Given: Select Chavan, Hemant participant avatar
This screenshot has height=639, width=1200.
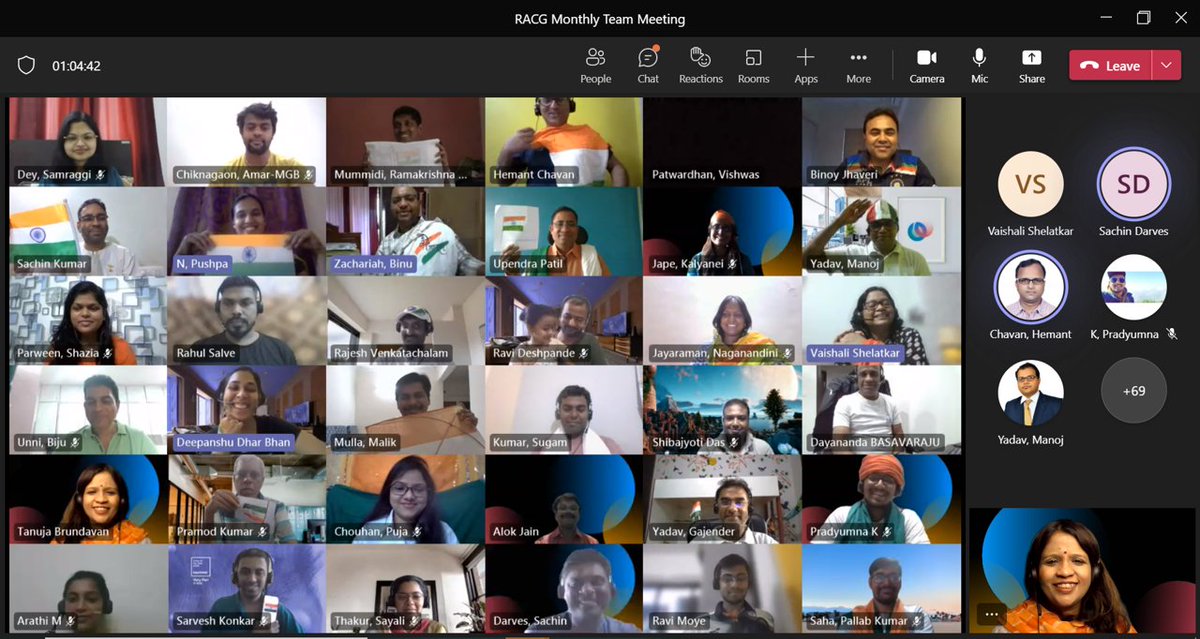Looking at the screenshot, I should point(1030,287).
